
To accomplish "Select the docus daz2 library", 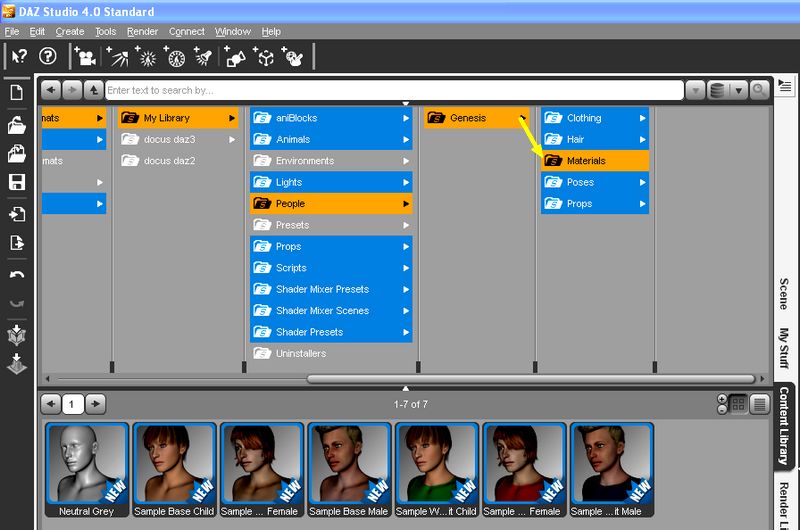I will tap(179, 161).
